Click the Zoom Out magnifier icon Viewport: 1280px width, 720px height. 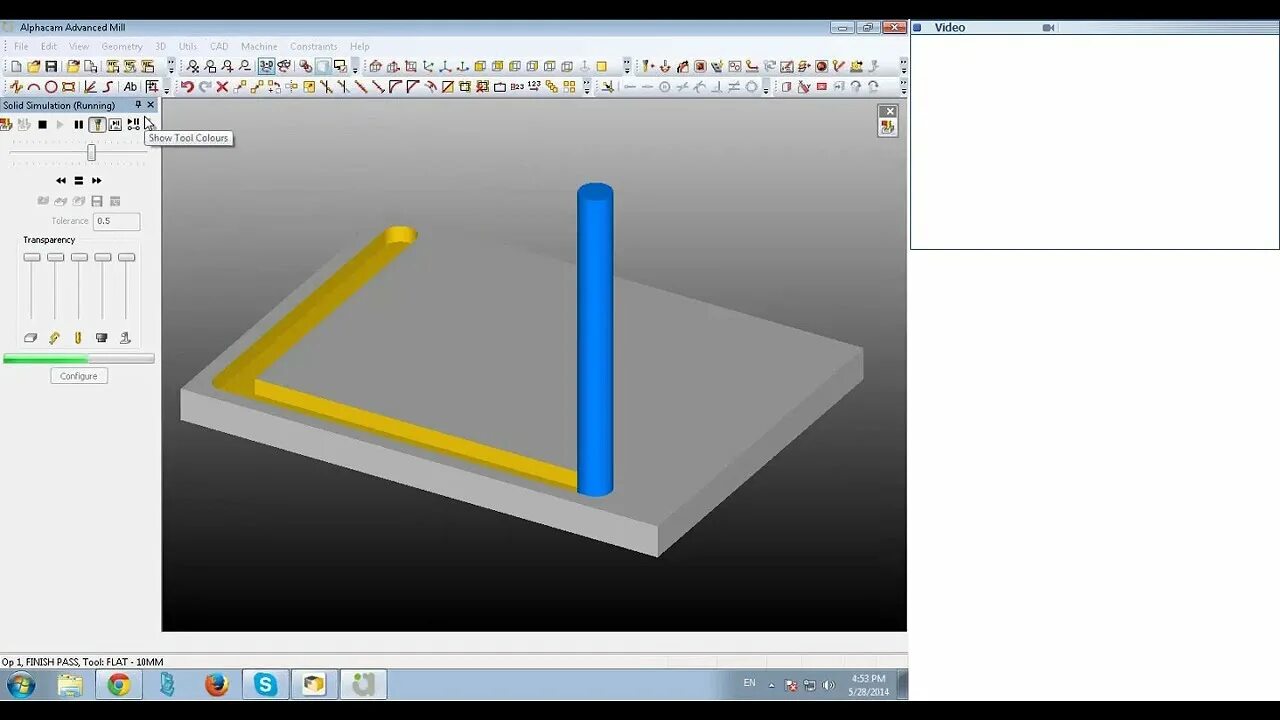pyautogui.click(x=244, y=66)
